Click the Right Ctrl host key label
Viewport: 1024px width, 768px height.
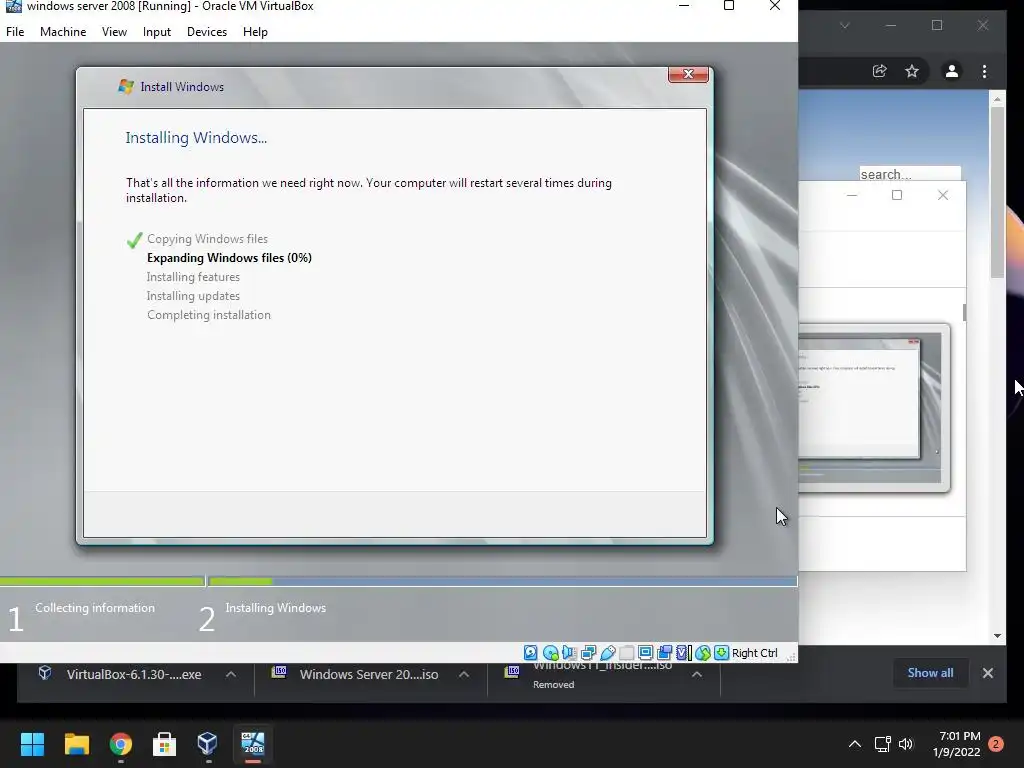(x=754, y=653)
